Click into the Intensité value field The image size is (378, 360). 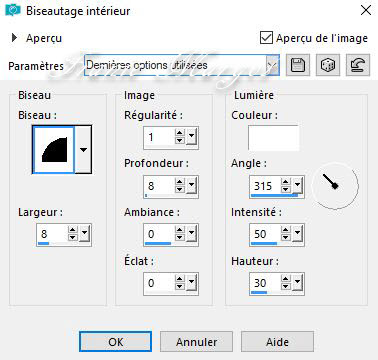[x=265, y=234]
